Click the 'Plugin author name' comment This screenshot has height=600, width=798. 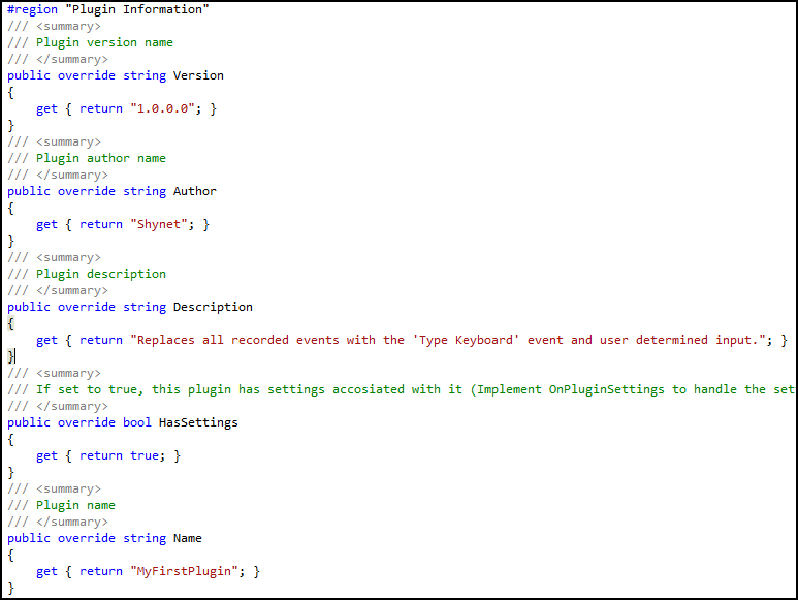101,158
